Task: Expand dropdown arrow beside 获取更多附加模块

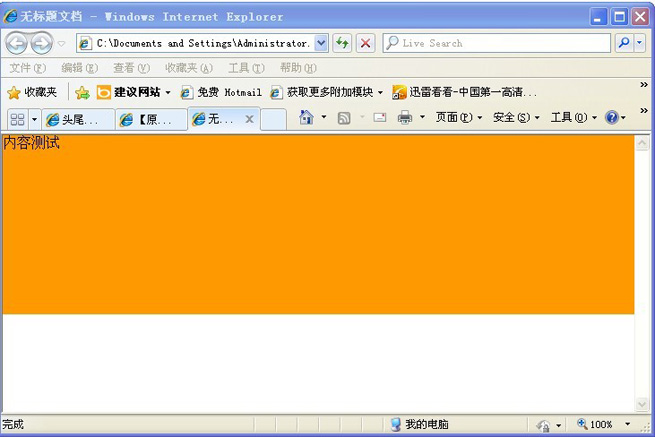Action: click(x=380, y=92)
